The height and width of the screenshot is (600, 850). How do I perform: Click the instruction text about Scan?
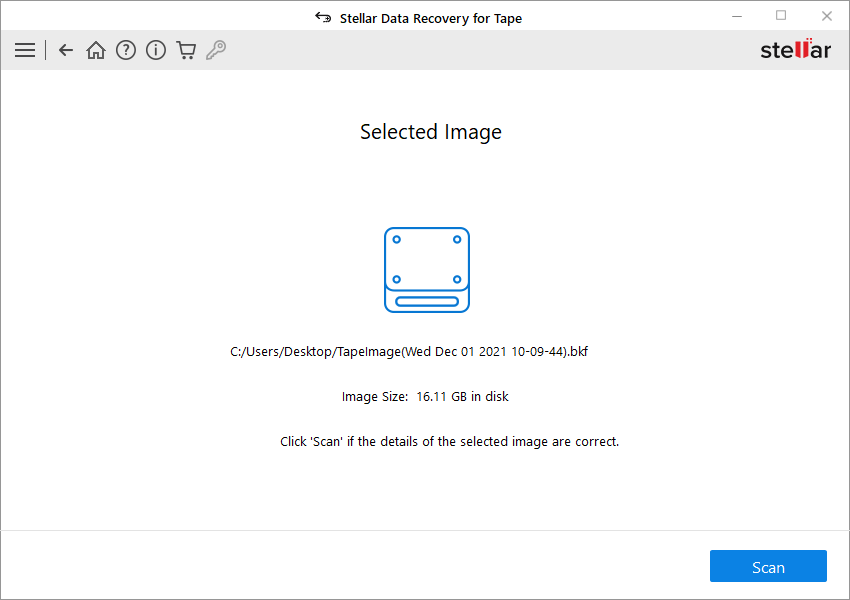tap(449, 441)
